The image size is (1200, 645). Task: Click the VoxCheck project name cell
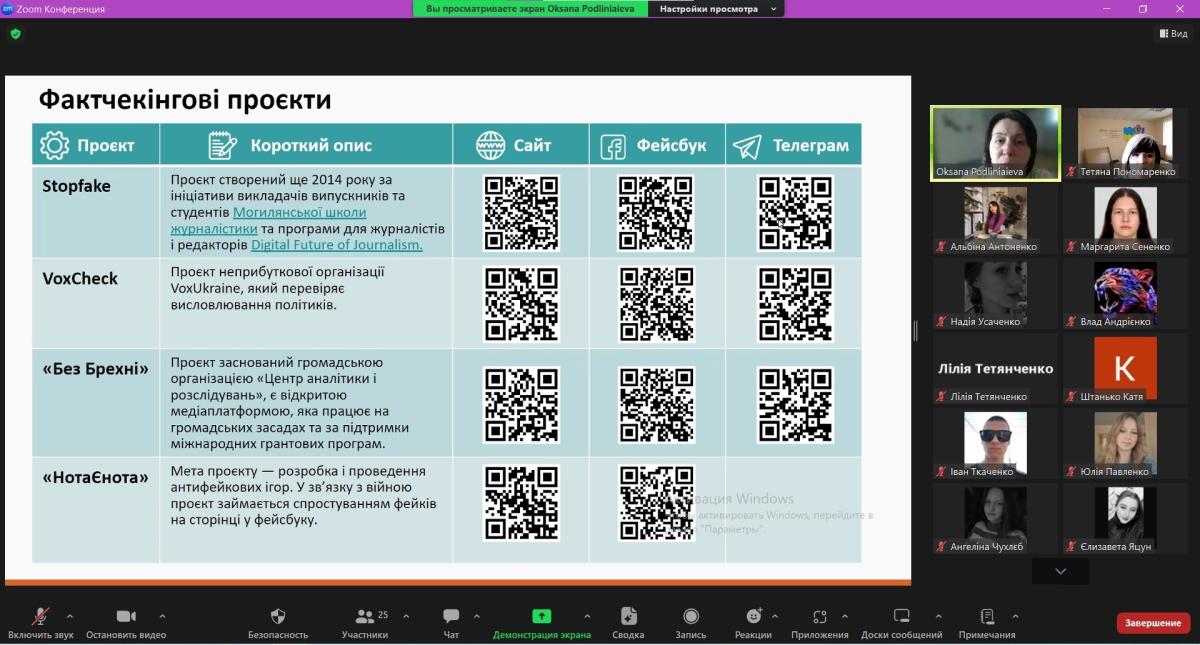pyautogui.click(x=96, y=304)
